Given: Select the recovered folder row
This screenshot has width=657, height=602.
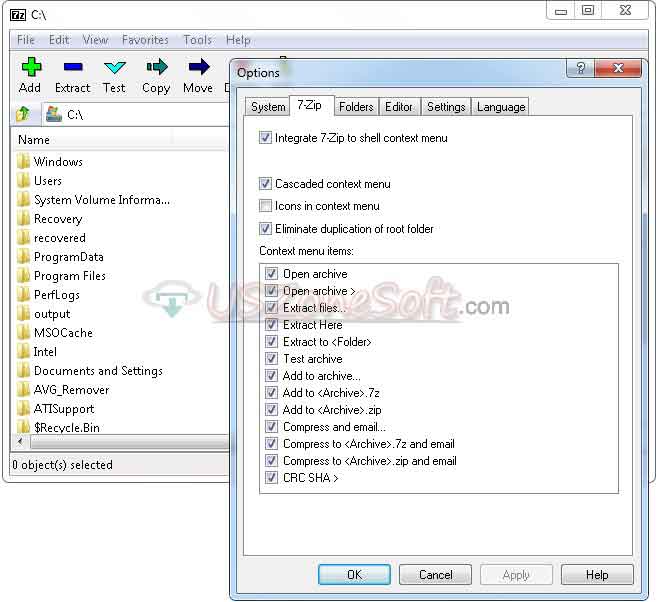Looking at the screenshot, I should 59,238.
